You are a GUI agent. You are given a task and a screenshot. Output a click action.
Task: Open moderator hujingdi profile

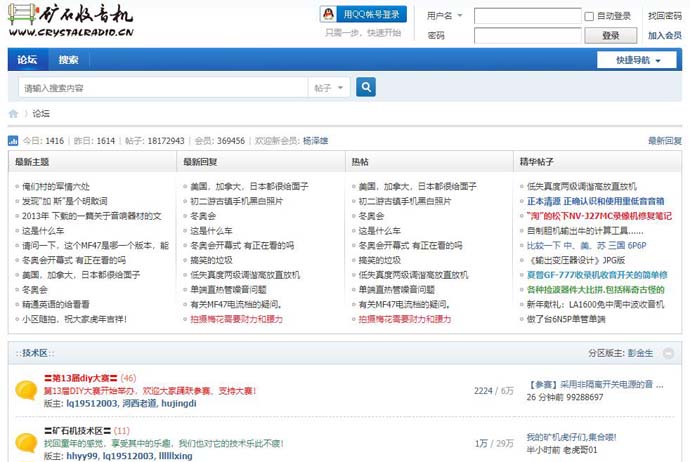[179, 403]
